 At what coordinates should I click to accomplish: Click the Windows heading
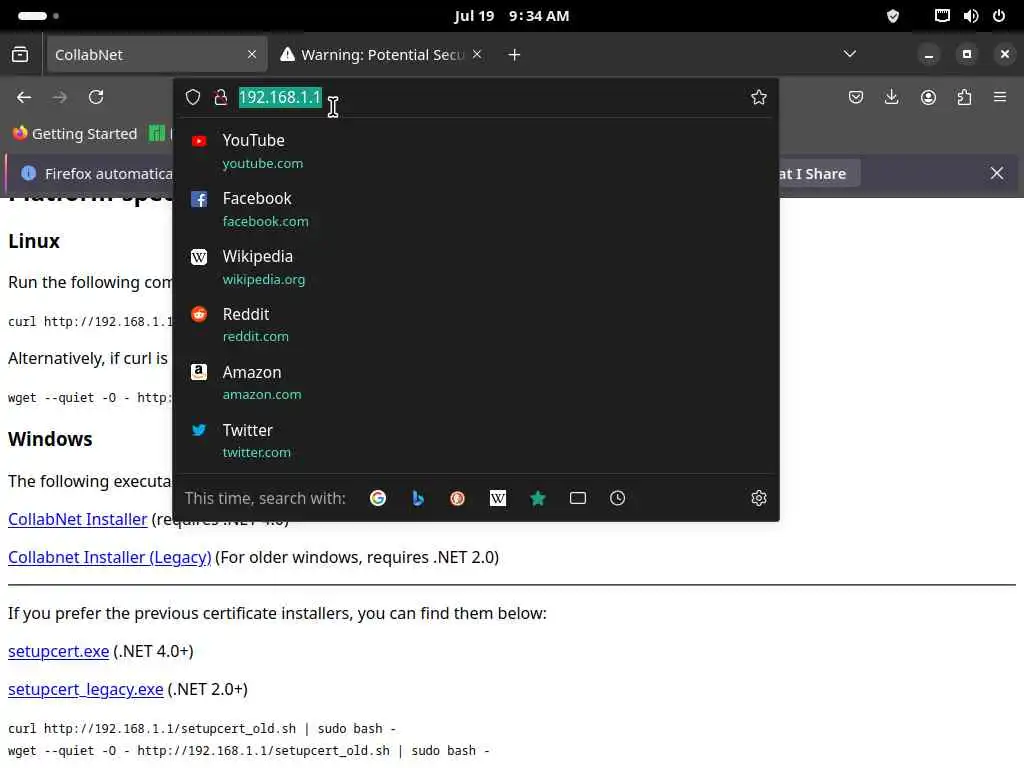50,439
